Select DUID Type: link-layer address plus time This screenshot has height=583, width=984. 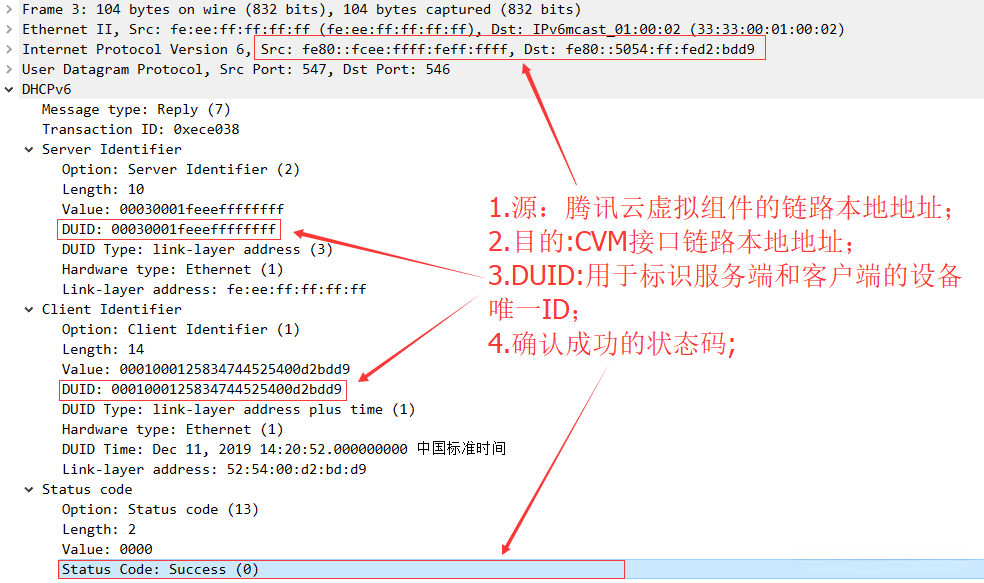coord(238,410)
